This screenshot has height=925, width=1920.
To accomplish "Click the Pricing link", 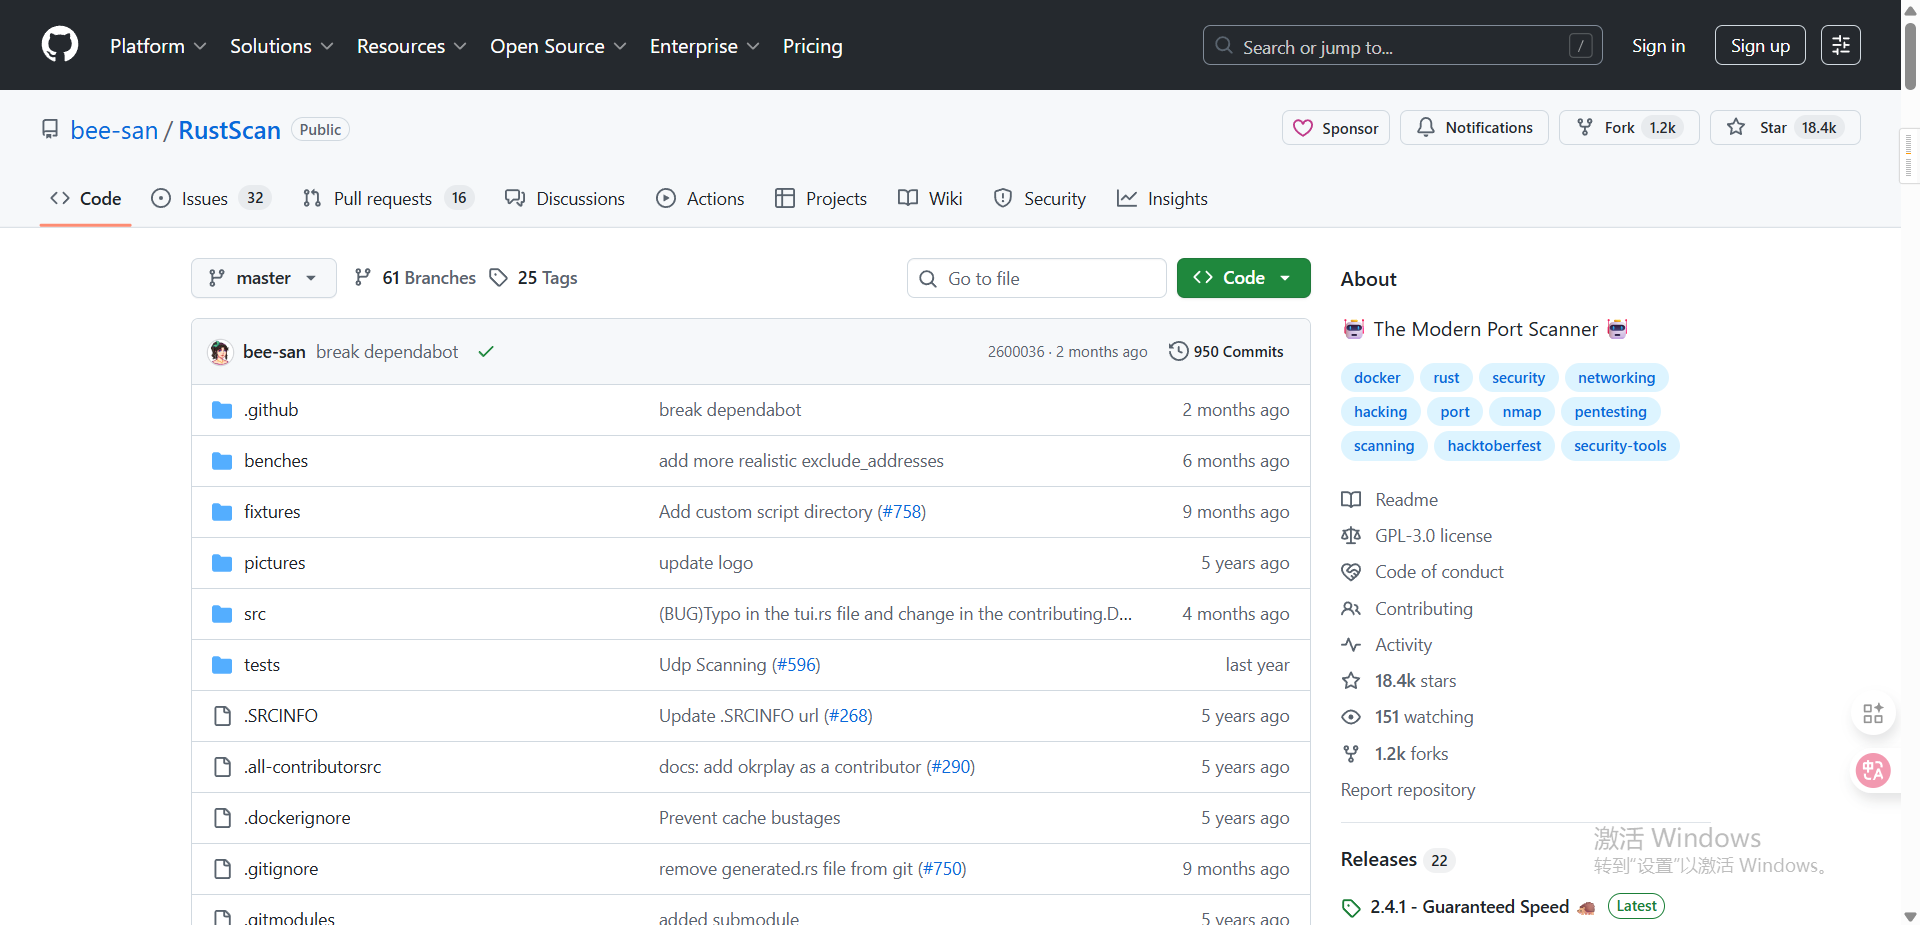I will [813, 46].
